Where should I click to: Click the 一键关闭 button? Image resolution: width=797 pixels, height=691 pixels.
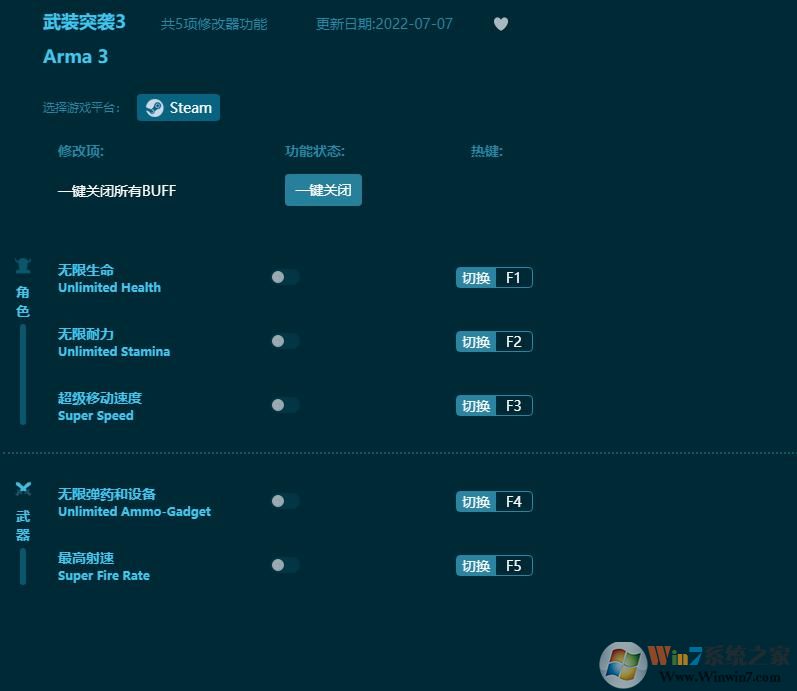pos(323,190)
